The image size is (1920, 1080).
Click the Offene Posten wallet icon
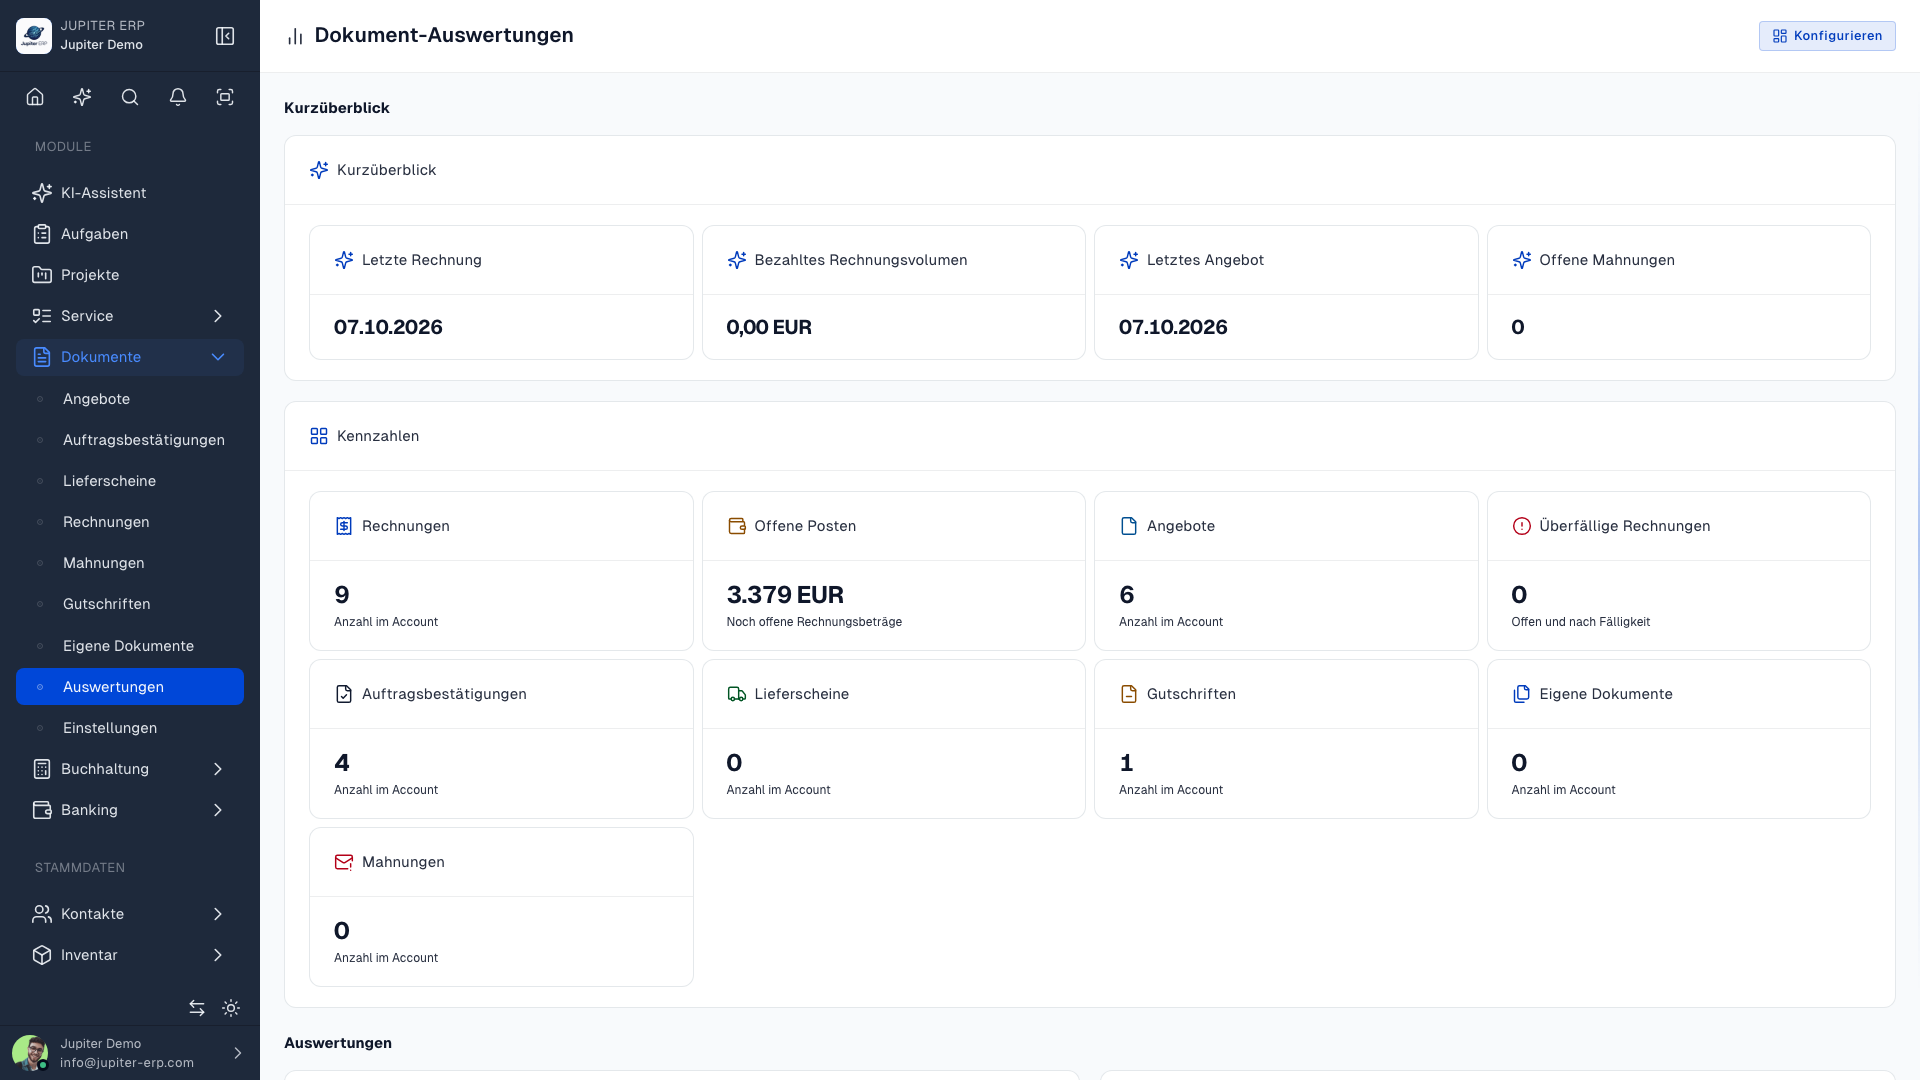[x=737, y=526]
